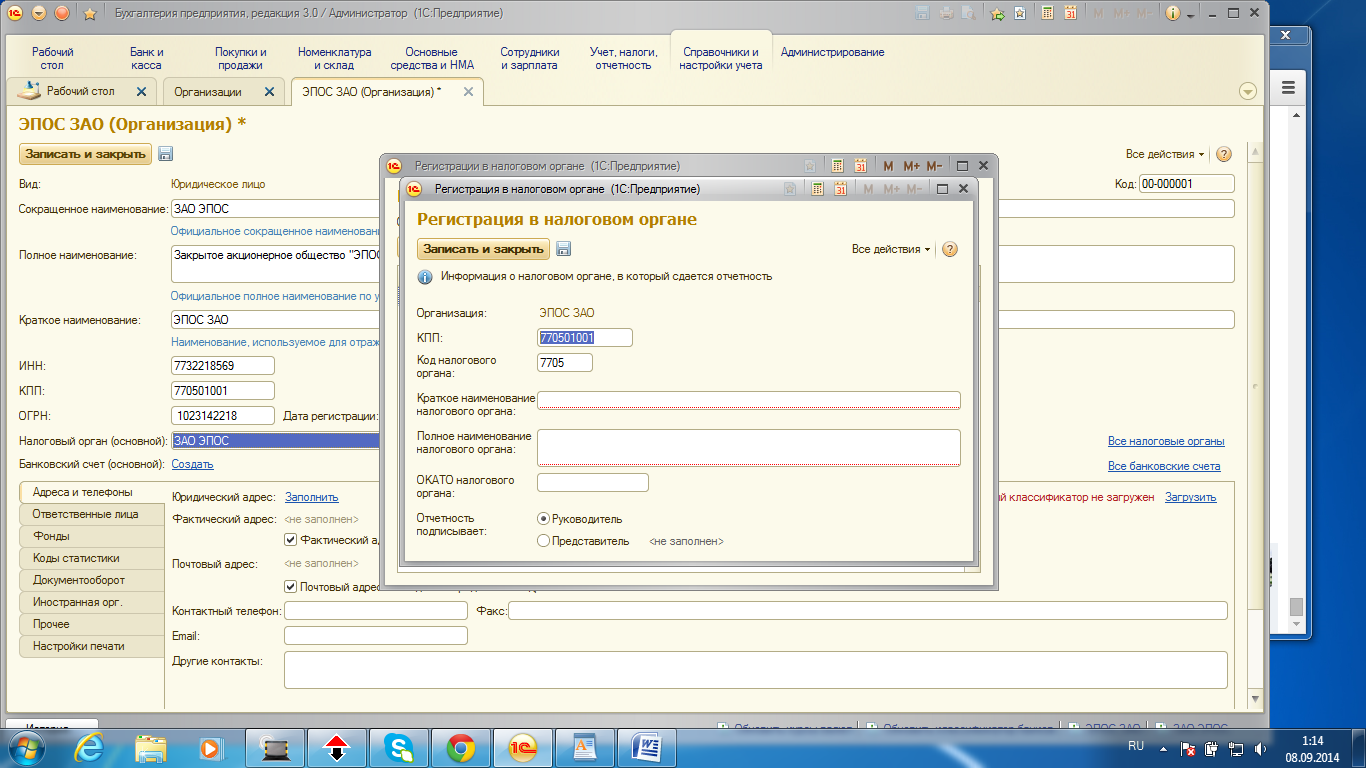Click Записать и закрыть in organization form

coord(86,154)
